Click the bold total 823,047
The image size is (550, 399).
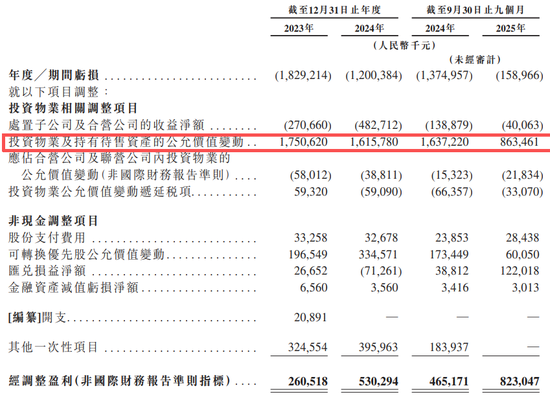pos(520,381)
